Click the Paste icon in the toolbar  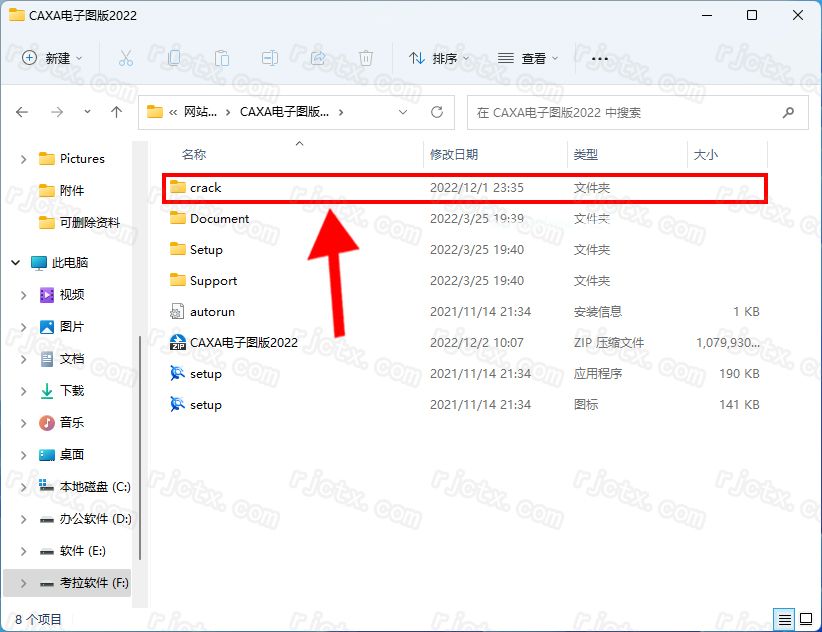(221, 58)
